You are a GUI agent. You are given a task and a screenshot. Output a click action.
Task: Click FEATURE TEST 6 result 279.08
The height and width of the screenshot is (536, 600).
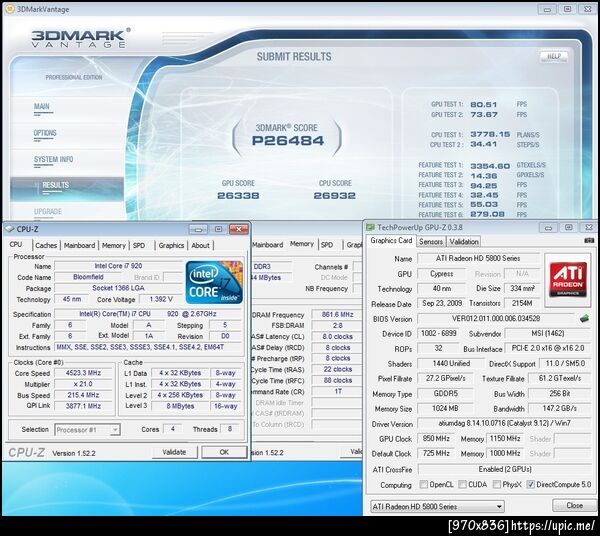pyautogui.click(x=487, y=214)
